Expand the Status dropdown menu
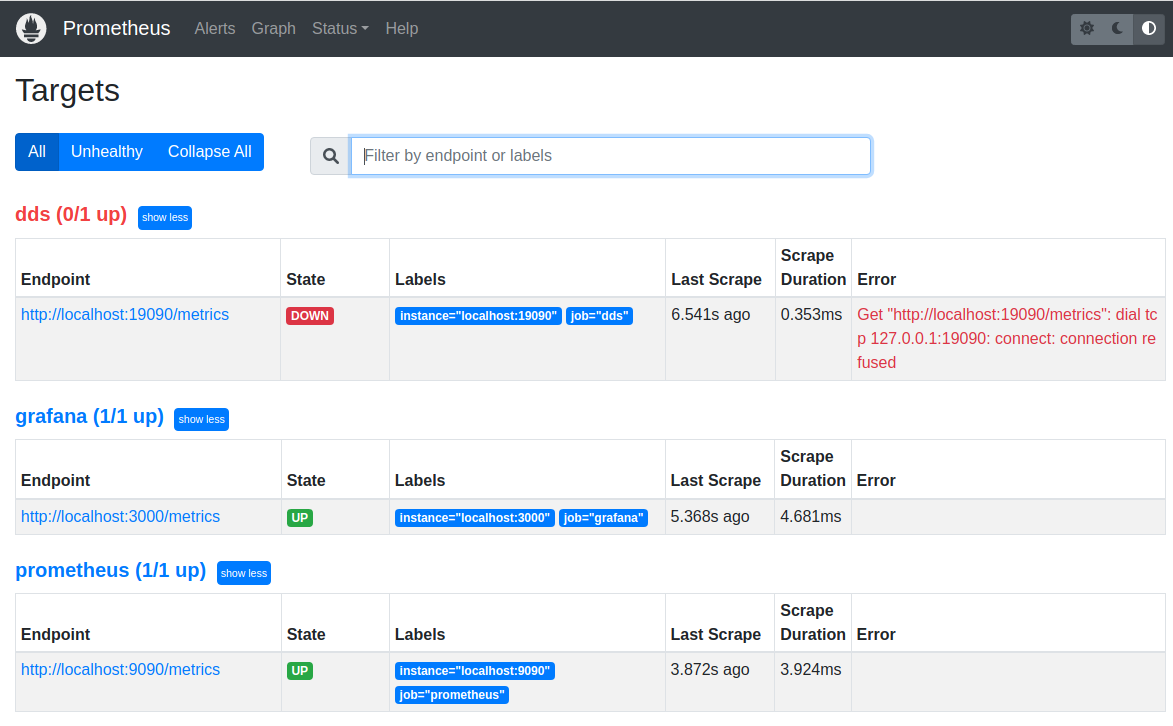1173x726 pixels. tap(340, 28)
